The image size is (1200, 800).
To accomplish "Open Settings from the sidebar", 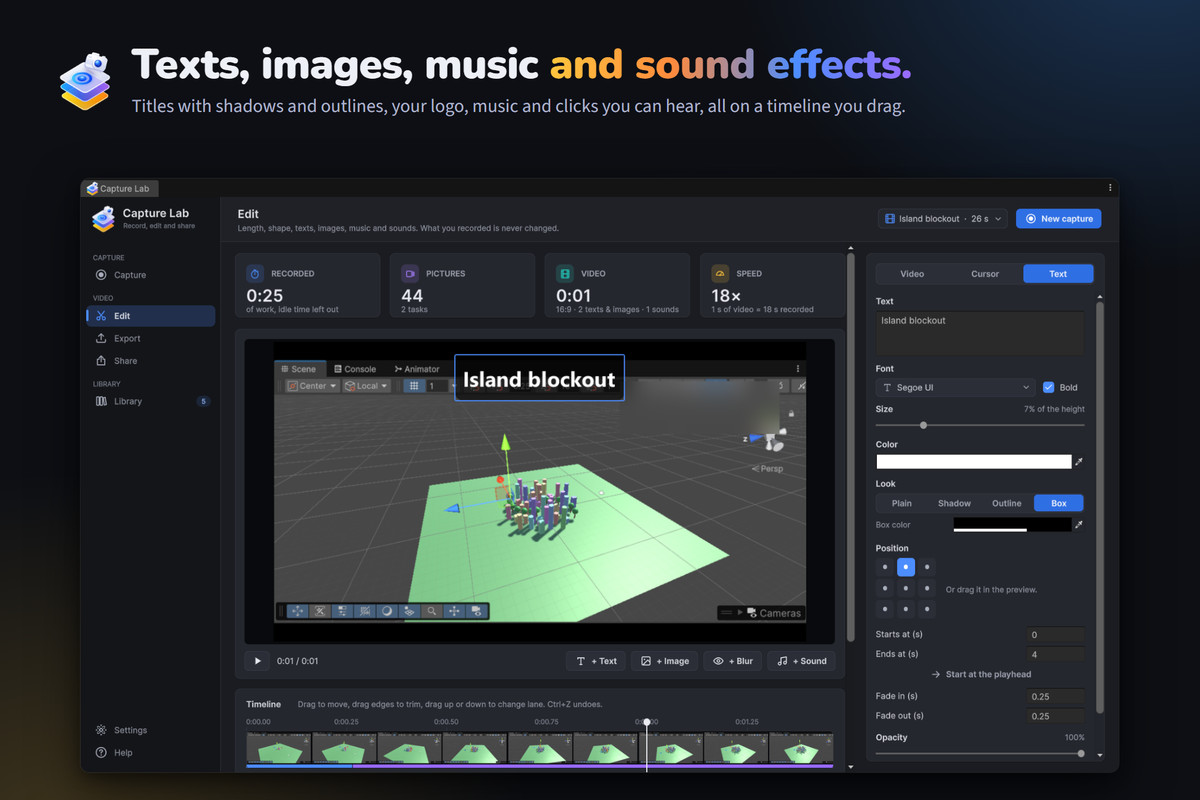I will pyautogui.click(x=150, y=730).
